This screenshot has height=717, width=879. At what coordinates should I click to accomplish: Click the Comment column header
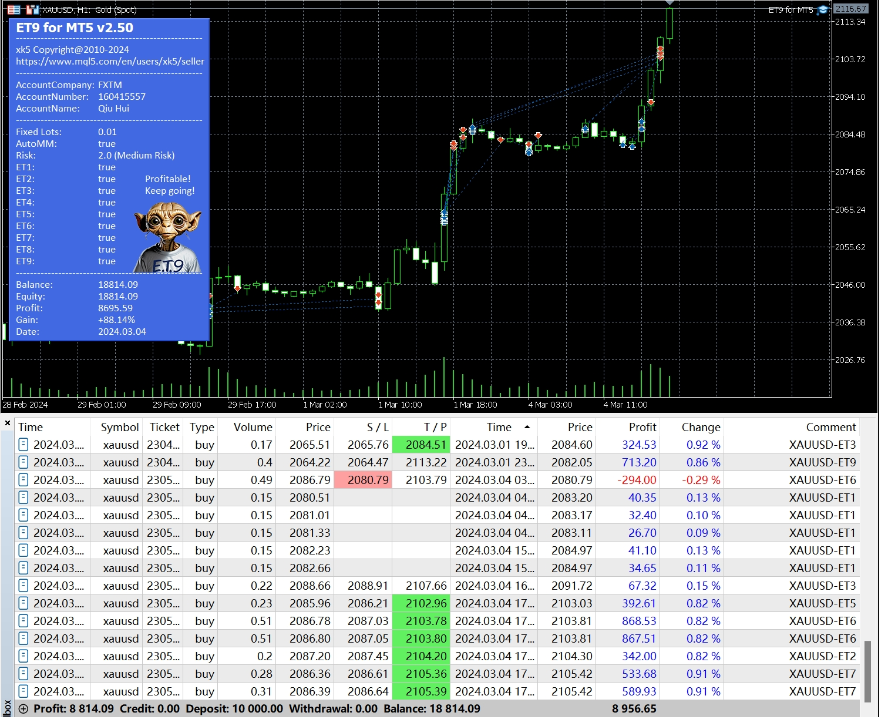(831, 427)
